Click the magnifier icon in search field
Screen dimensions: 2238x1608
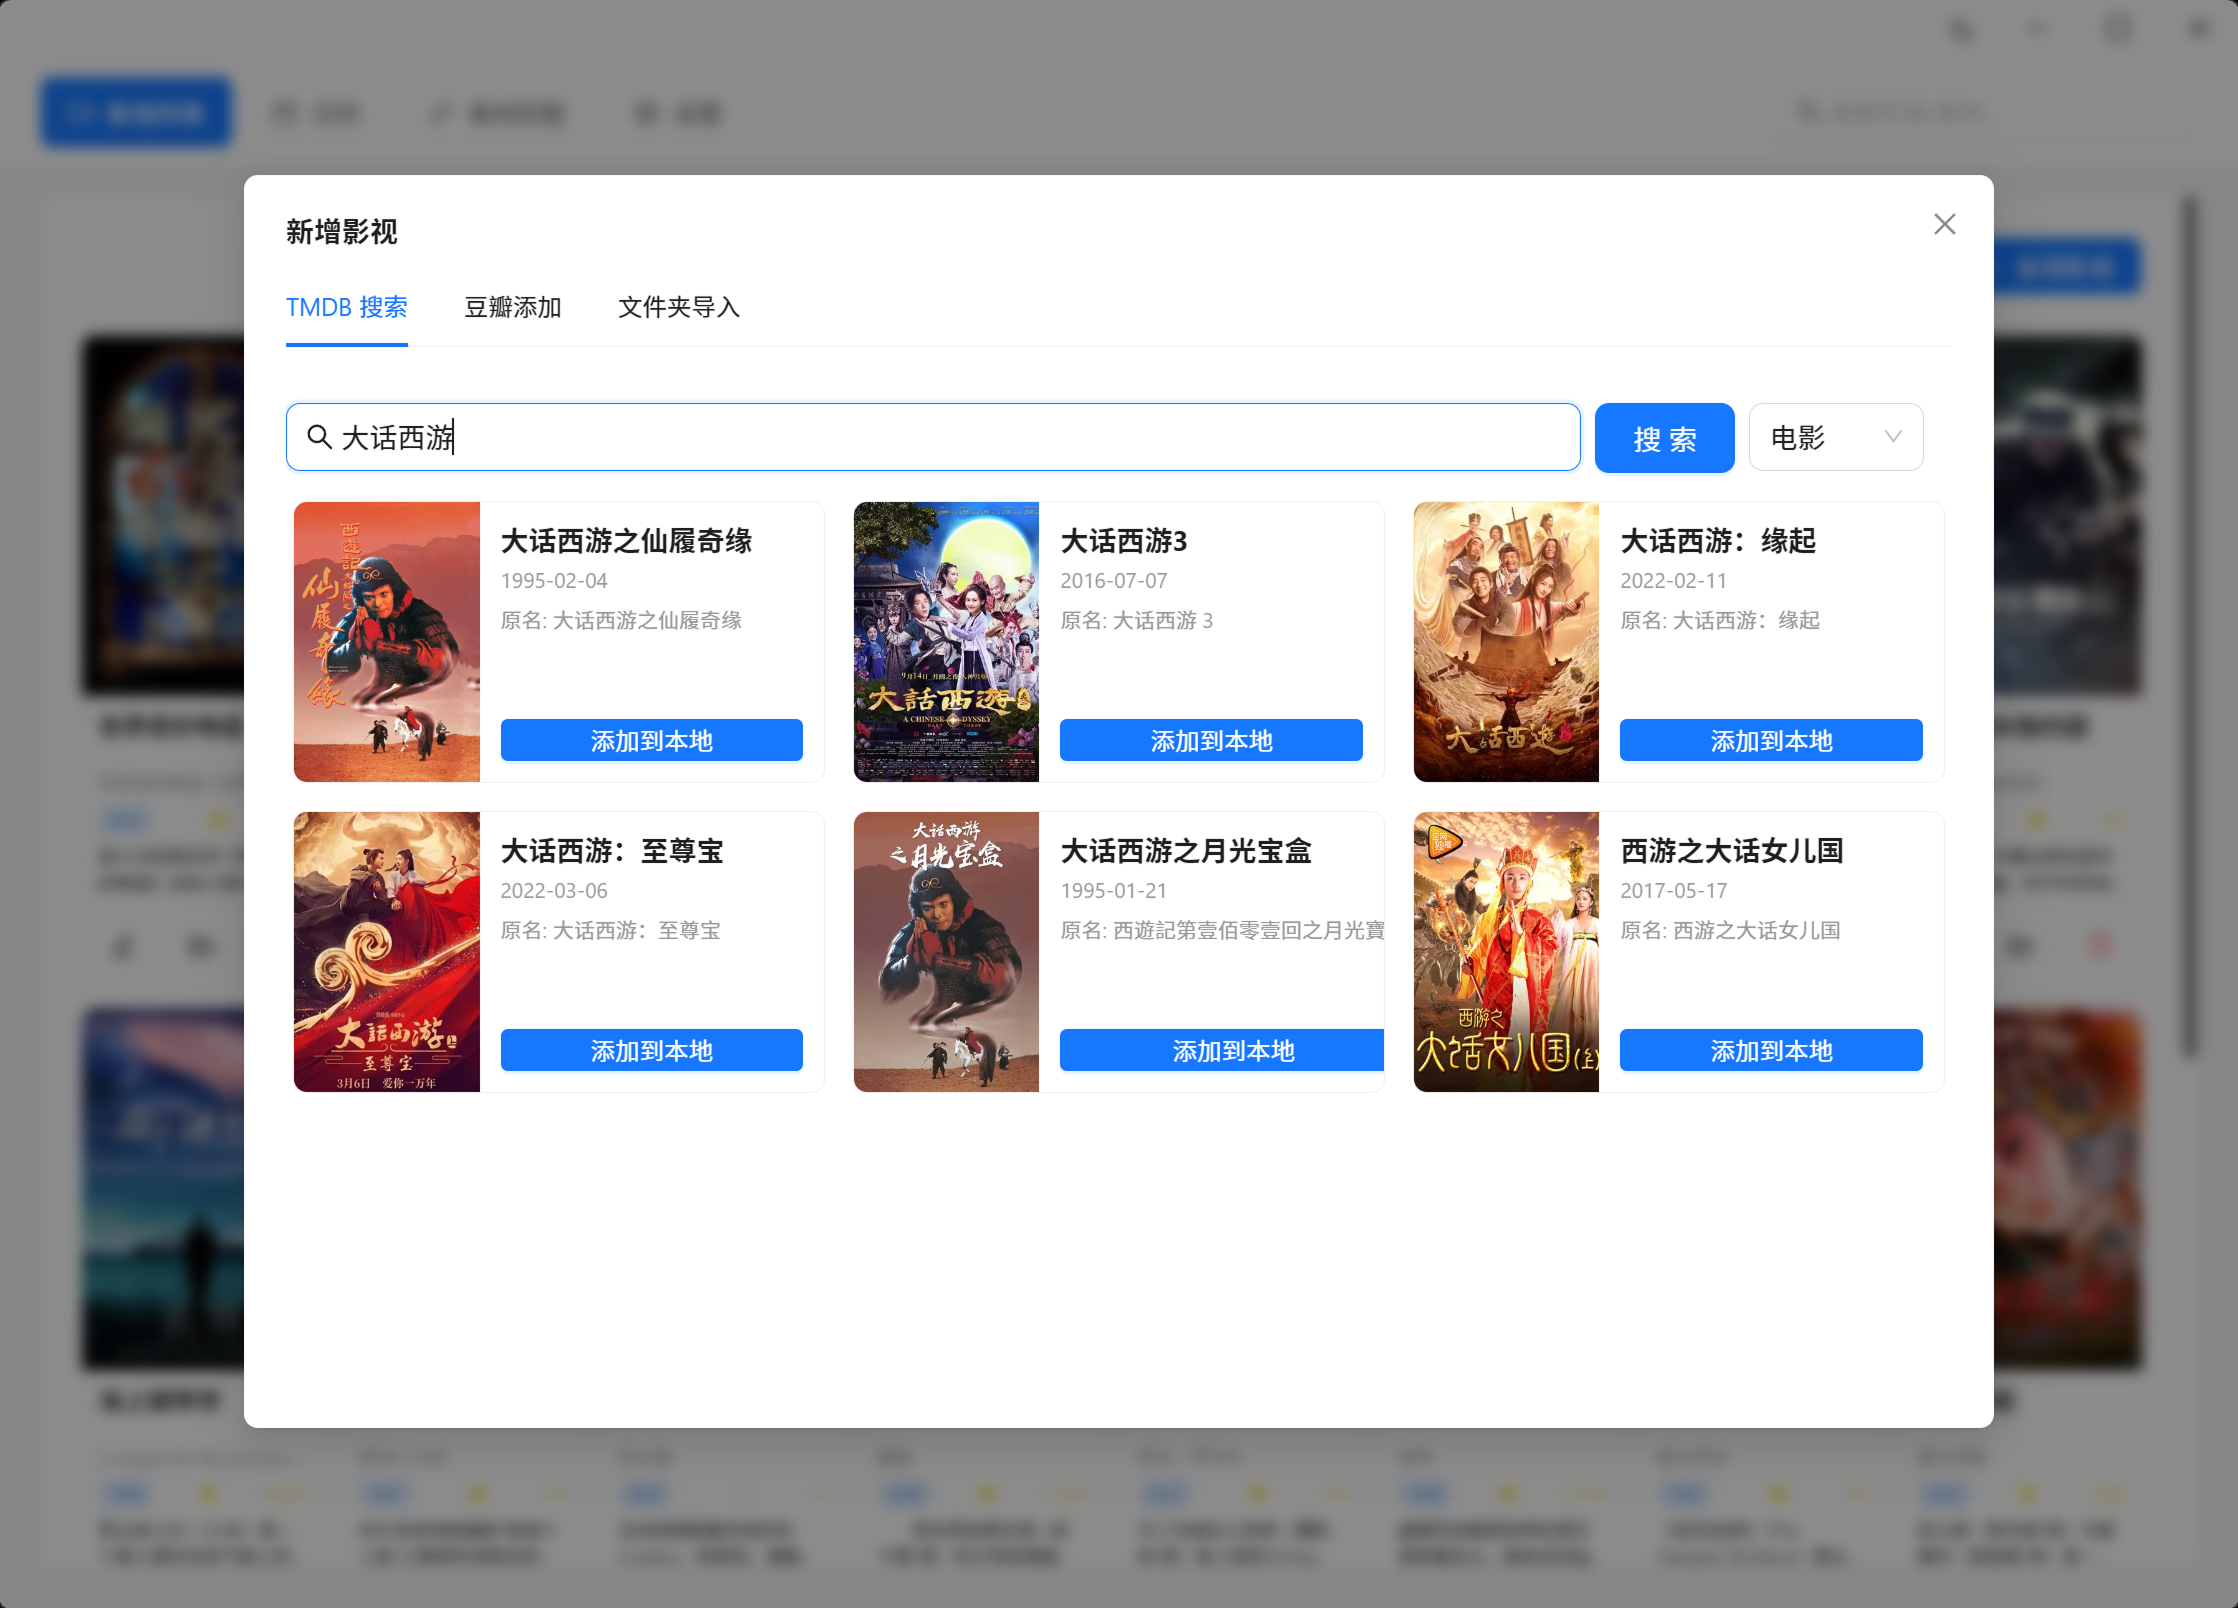pyautogui.click(x=319, y=437)
